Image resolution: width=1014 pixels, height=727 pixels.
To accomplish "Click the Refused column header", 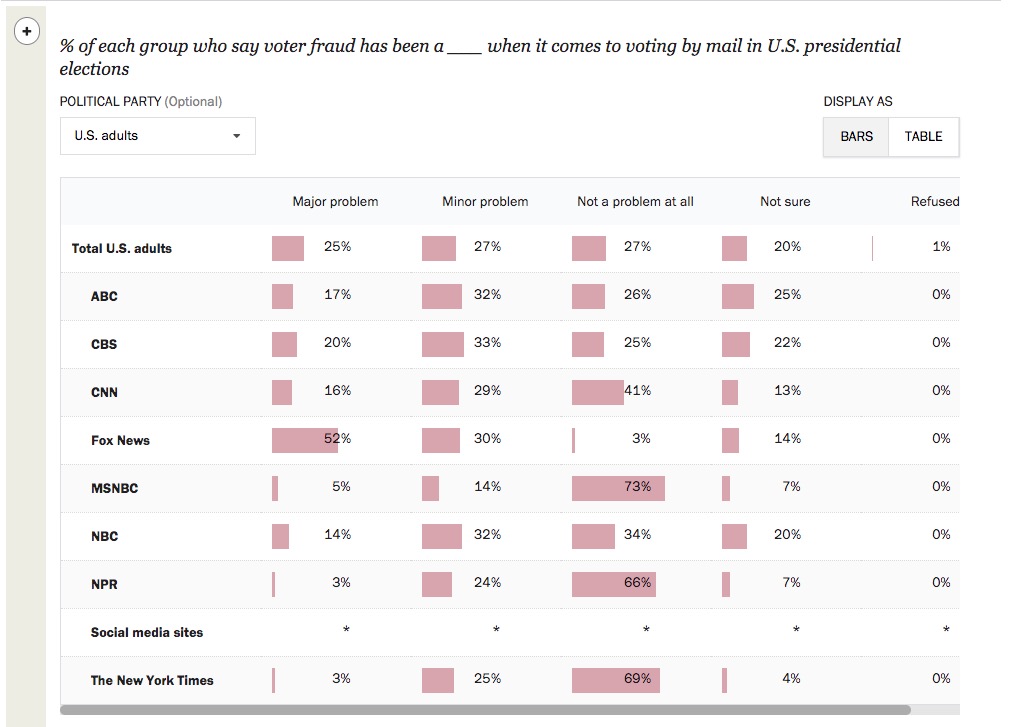I will (x=934, y=202).
